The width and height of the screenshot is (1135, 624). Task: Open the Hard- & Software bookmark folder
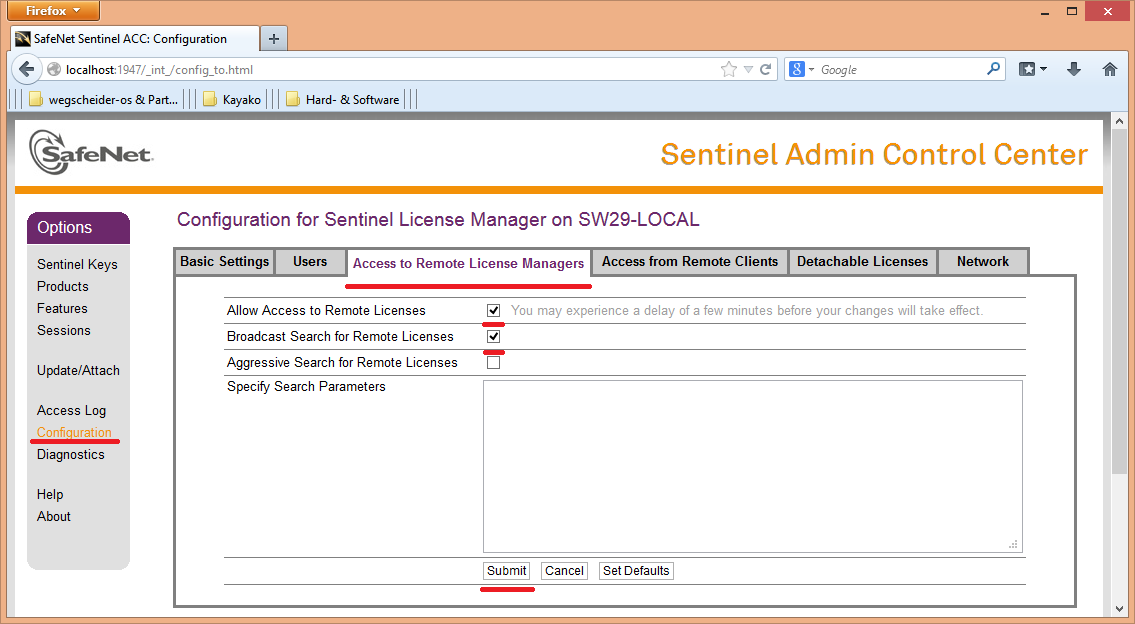(x=343, y=100)
